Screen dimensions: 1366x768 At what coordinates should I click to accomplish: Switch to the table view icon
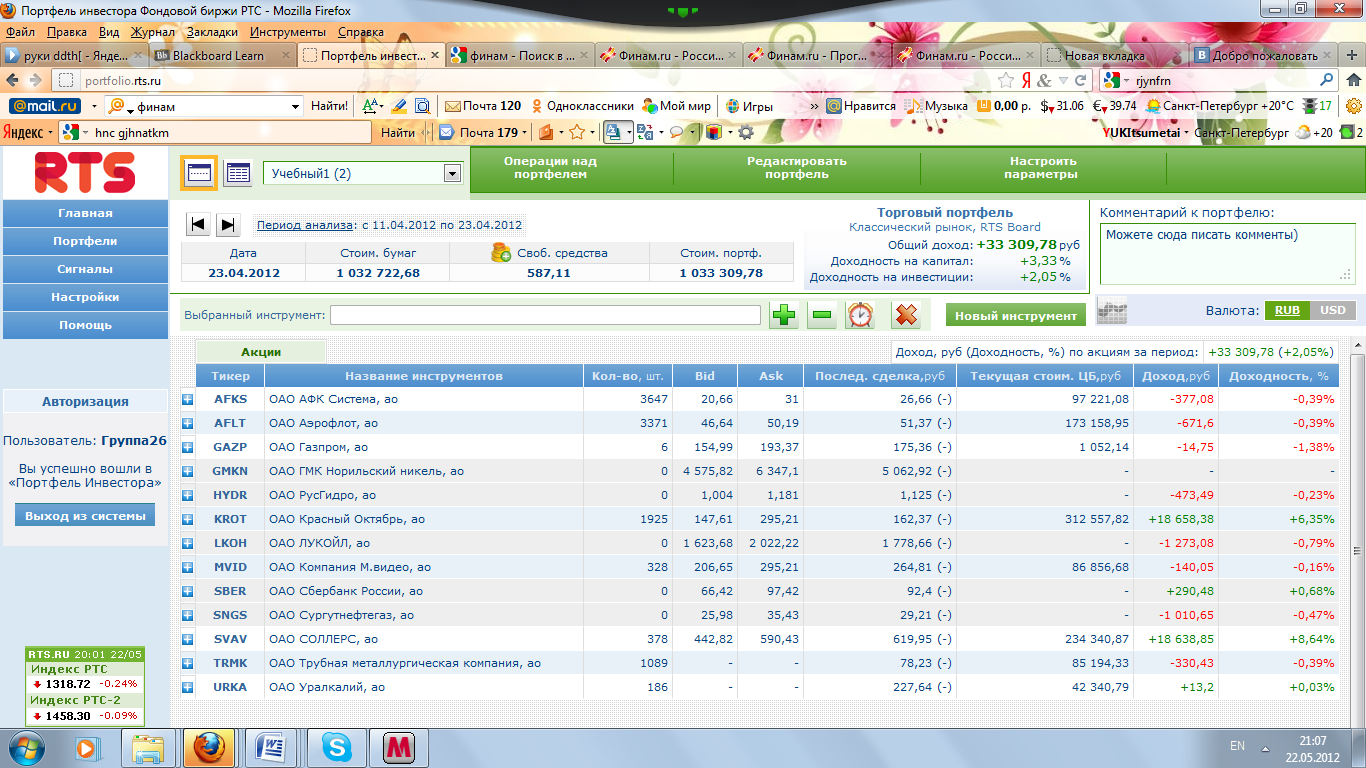pos(237,173)
